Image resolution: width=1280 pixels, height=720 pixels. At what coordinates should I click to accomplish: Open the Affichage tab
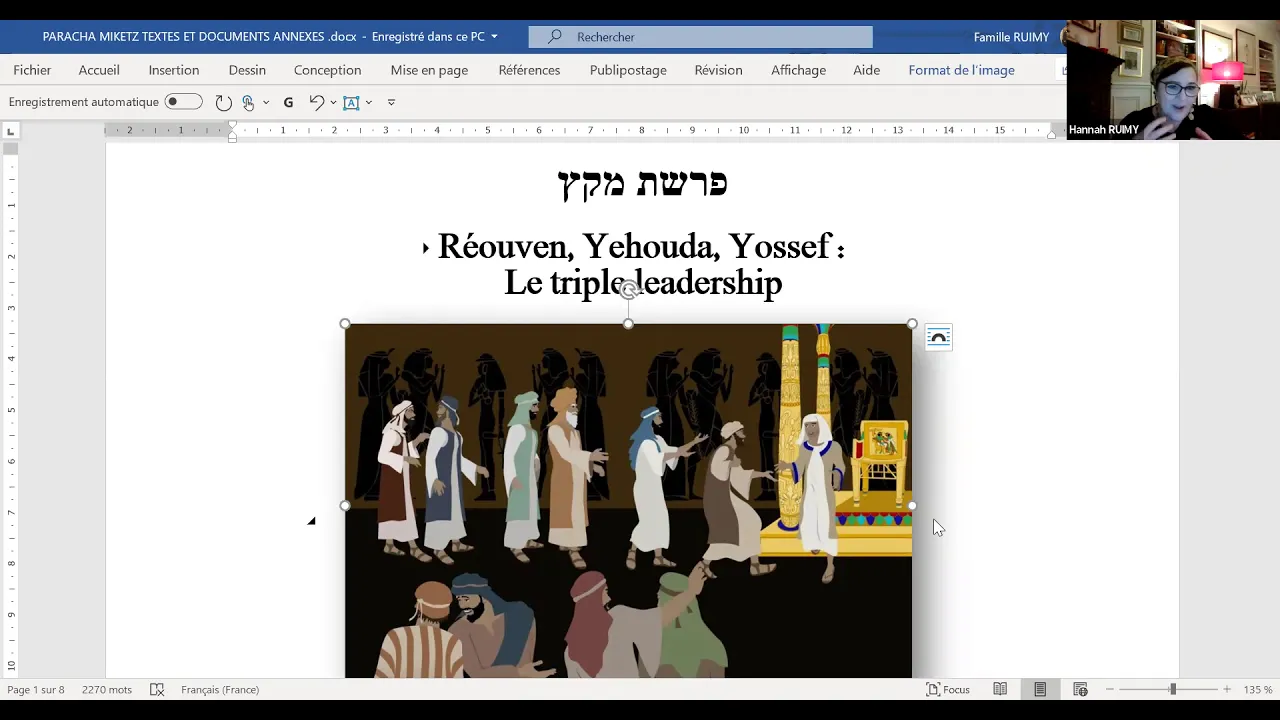798,70
